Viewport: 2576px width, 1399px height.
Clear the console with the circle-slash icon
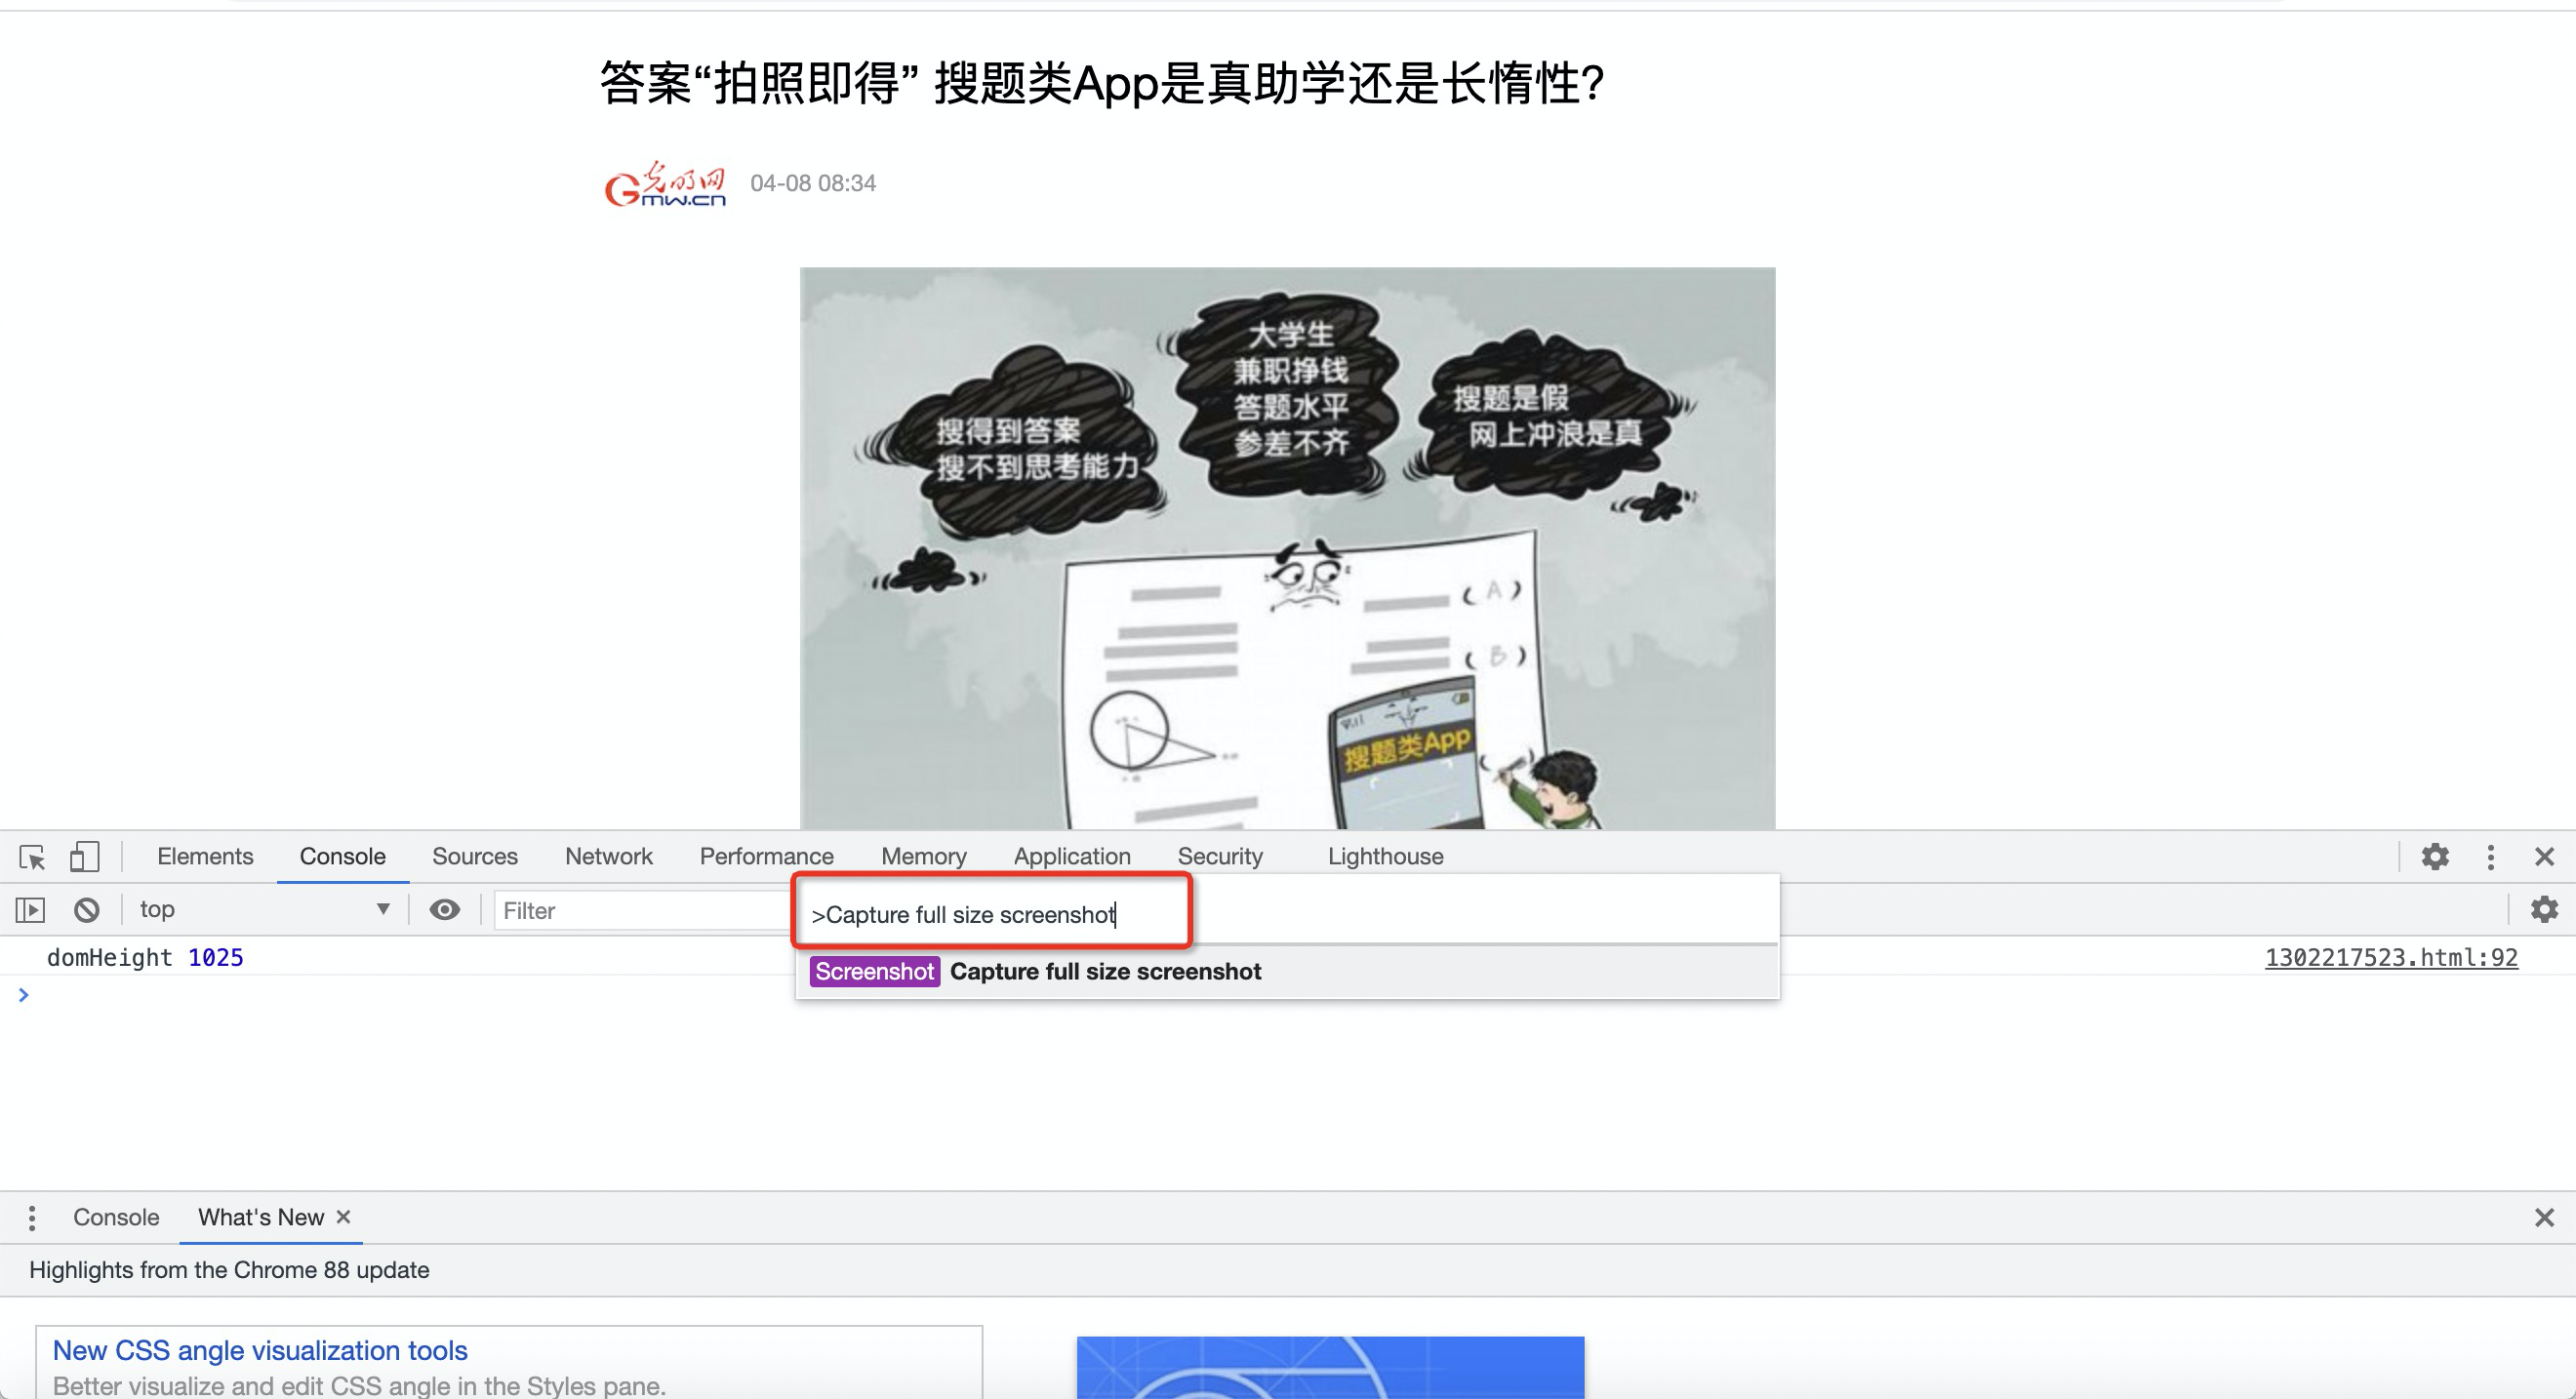[86, 910]
